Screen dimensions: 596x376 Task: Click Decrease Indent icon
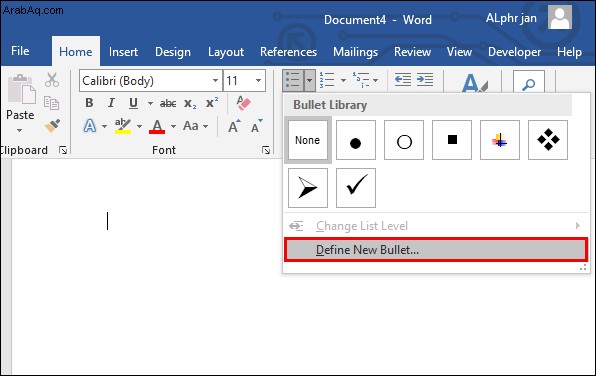tap(403, 80)
